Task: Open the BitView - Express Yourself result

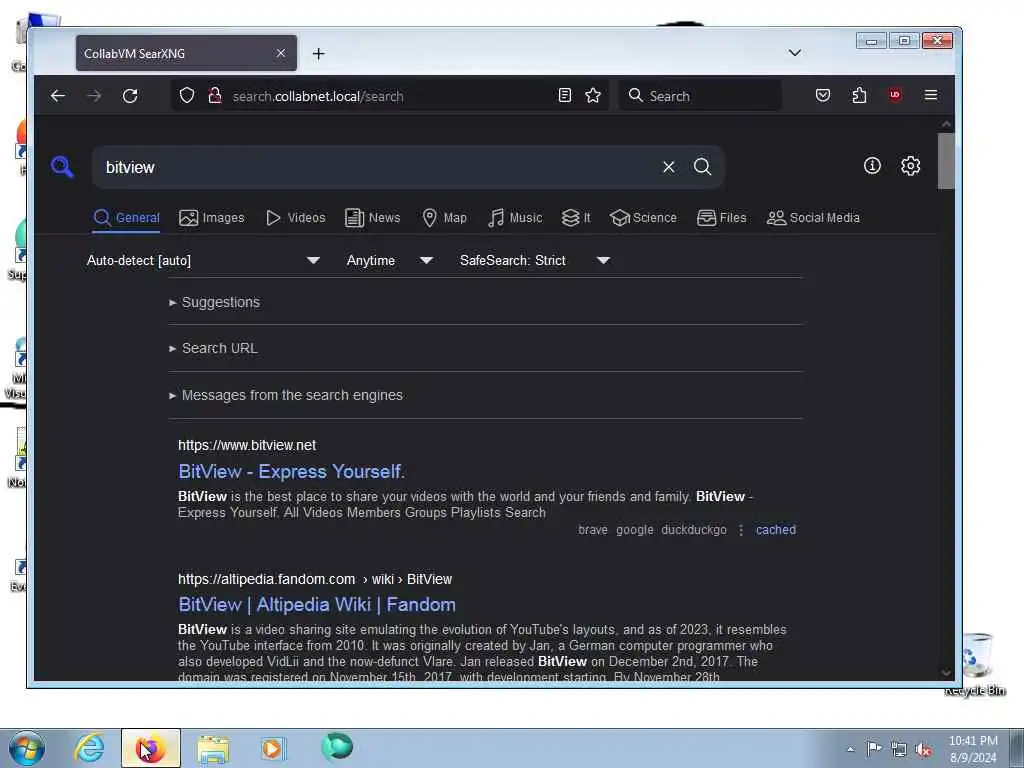Action: (291, 472)
